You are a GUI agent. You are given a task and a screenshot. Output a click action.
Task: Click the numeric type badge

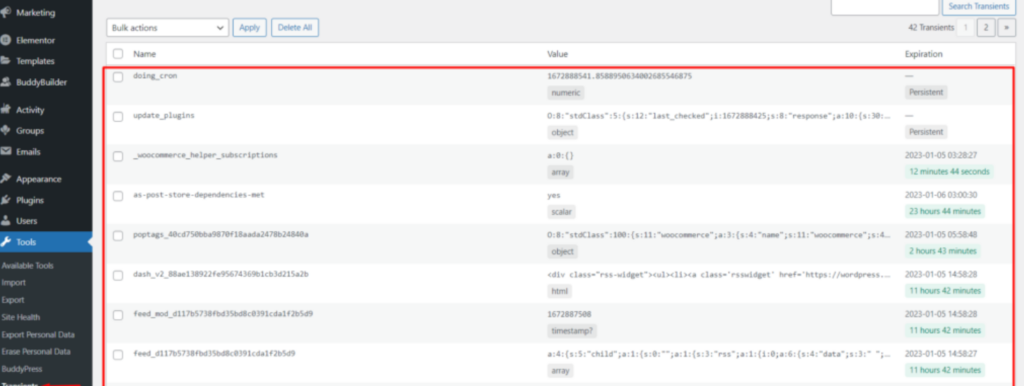coord(566,93)
